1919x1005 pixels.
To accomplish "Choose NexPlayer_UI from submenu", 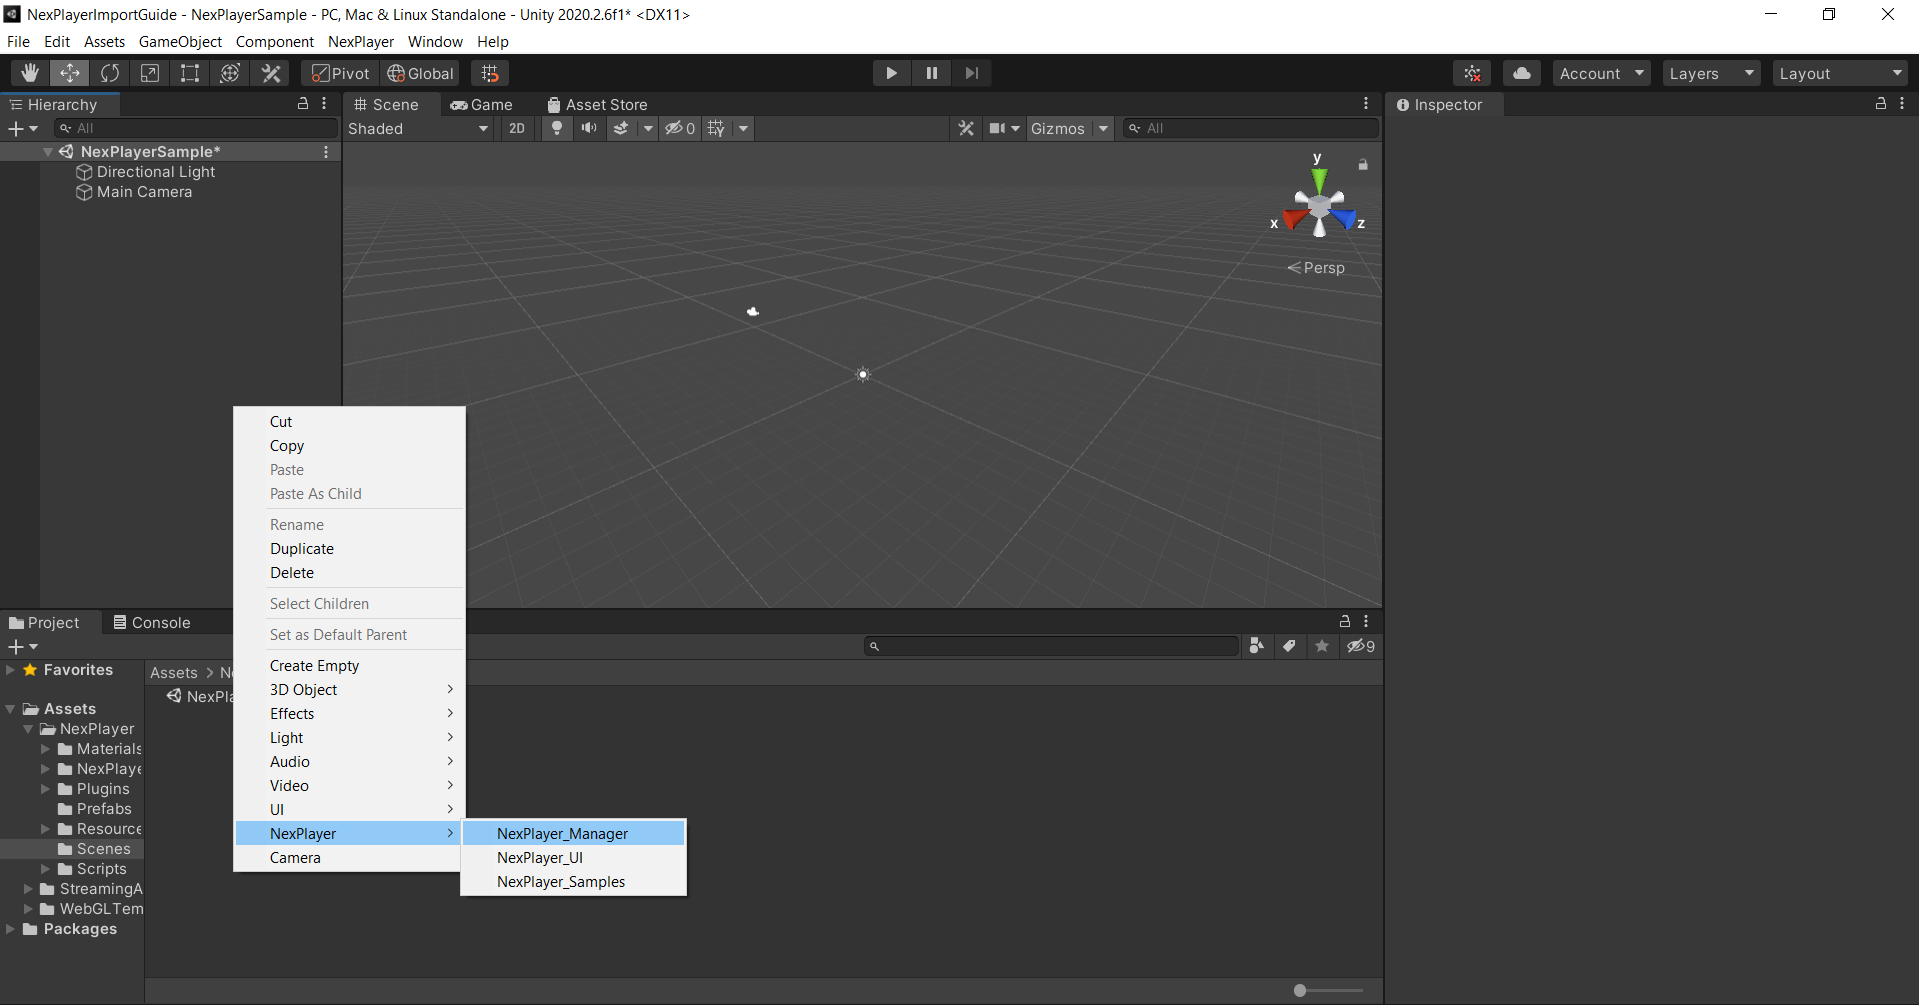I will [574, 858].
